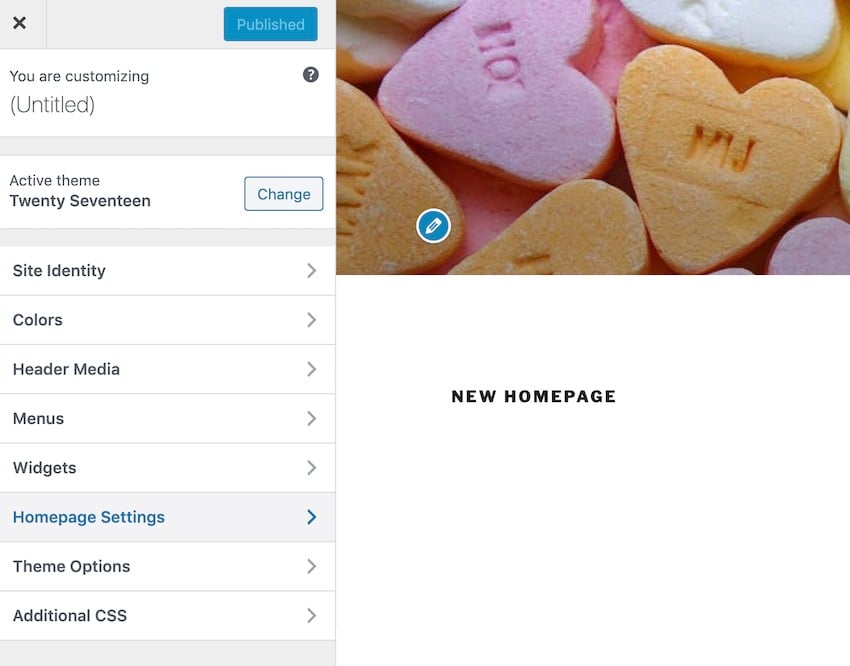
Task: Open the Additional CSS section
Action: pyautogui.click(x=168, y=616)
